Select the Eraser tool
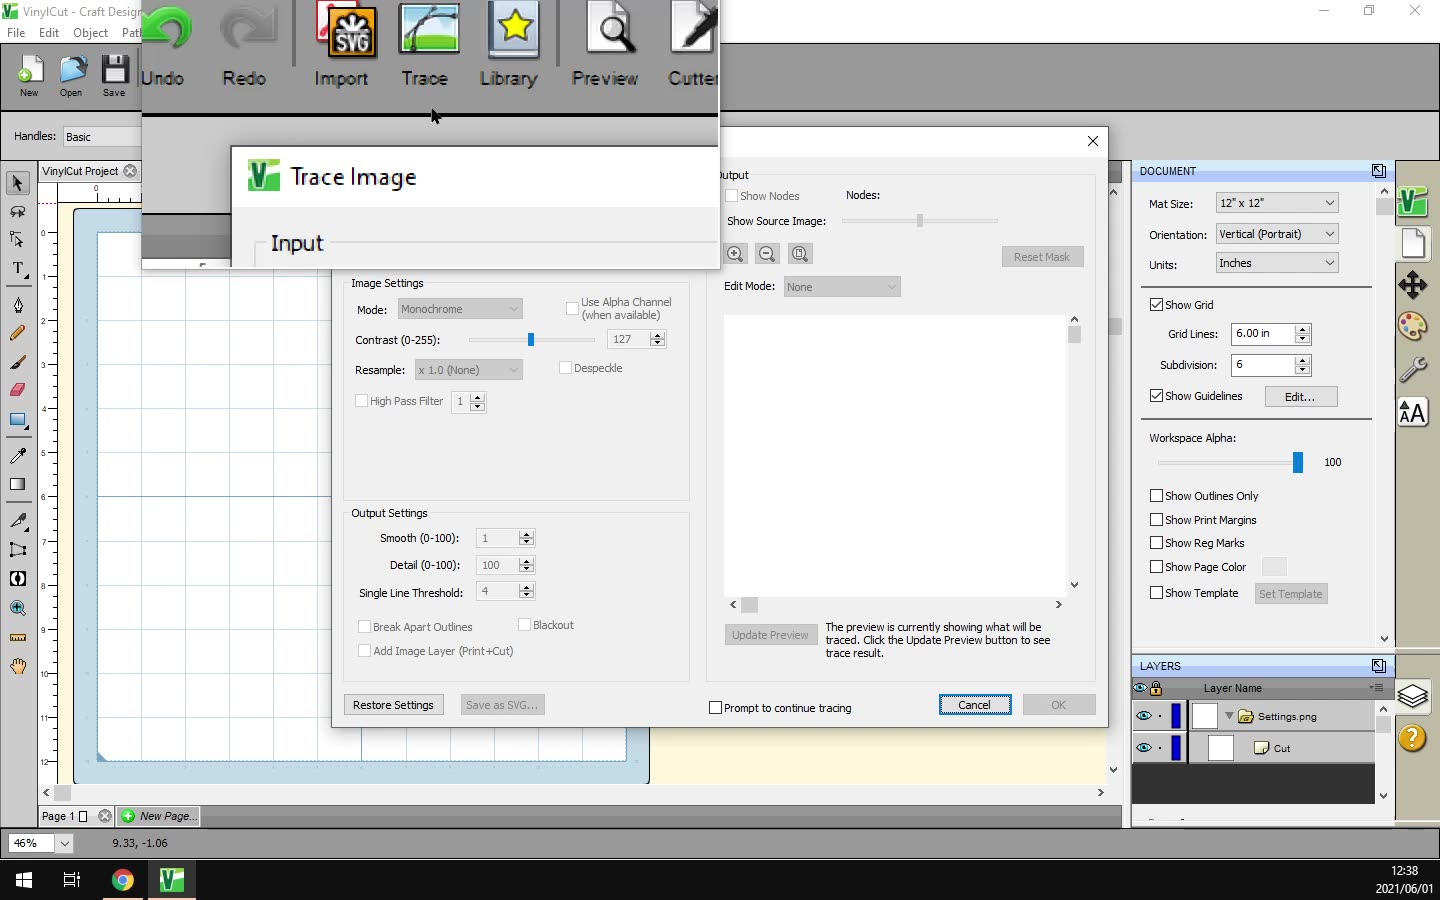Image resolution: width=1440 pixels, height=900 pixels. (x=18, y=390)
